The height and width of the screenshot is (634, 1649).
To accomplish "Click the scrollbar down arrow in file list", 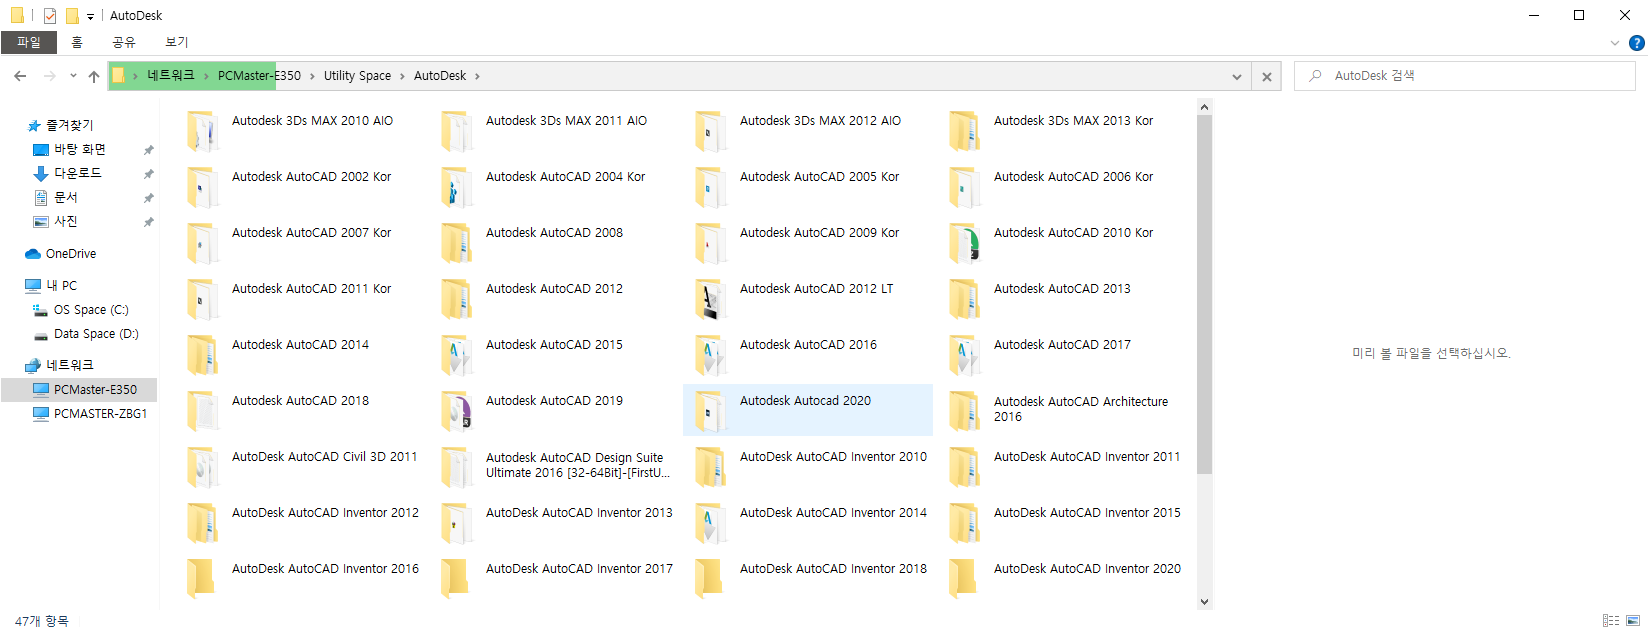I will pyautogui.click(x=1204, y=602).
